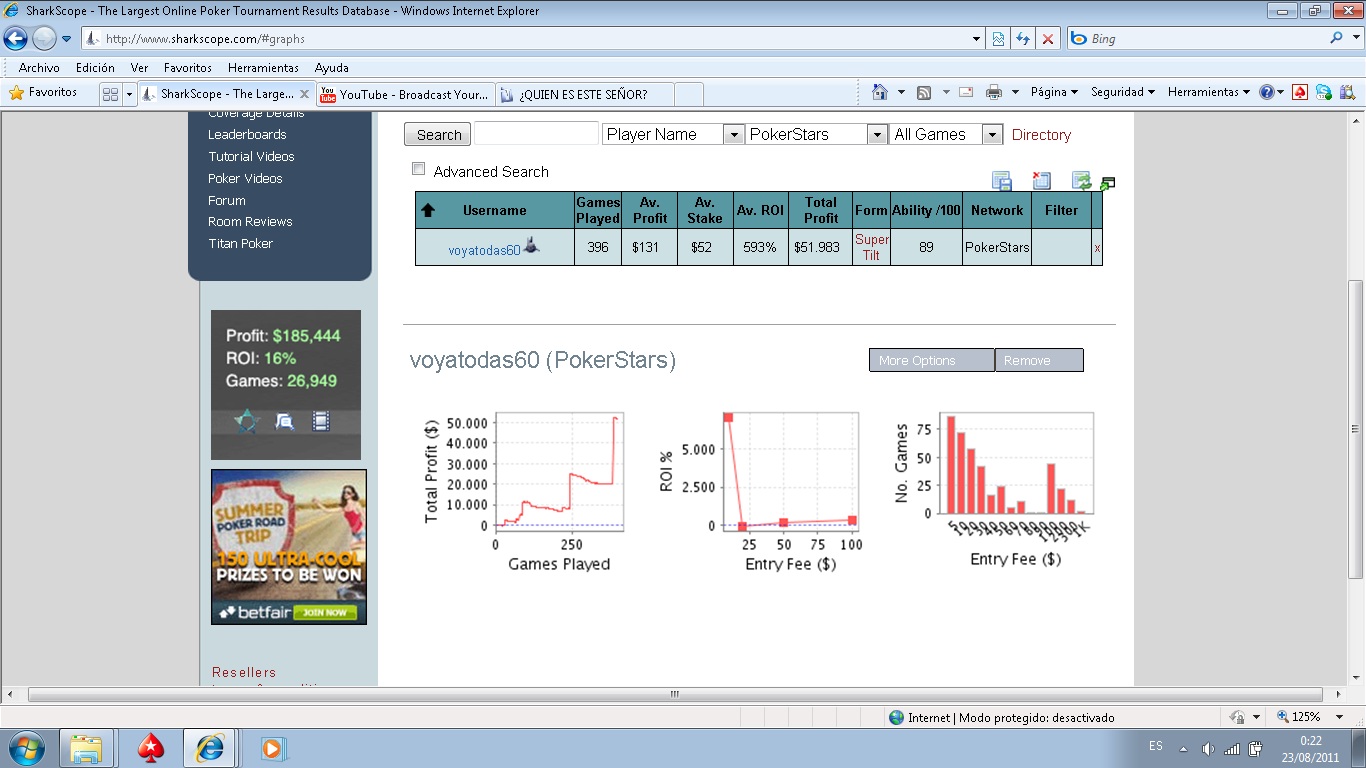Click the browser forward arrow button
1366x768 pixels.
tap(44, 39)
